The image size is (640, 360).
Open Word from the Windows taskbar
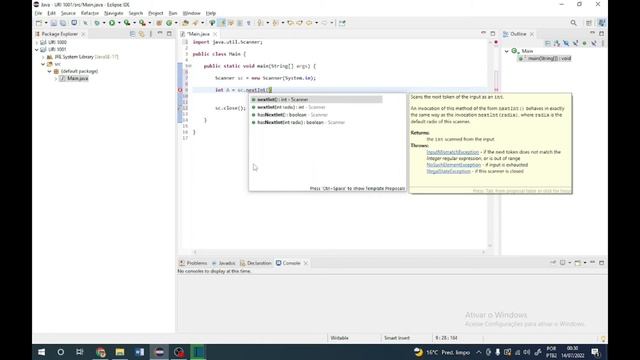(x=139, y=352)
